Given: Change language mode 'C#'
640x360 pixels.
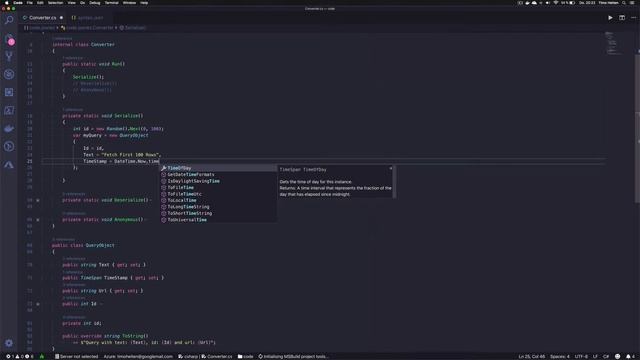Looking at the screenshot, I should [606, 356].
